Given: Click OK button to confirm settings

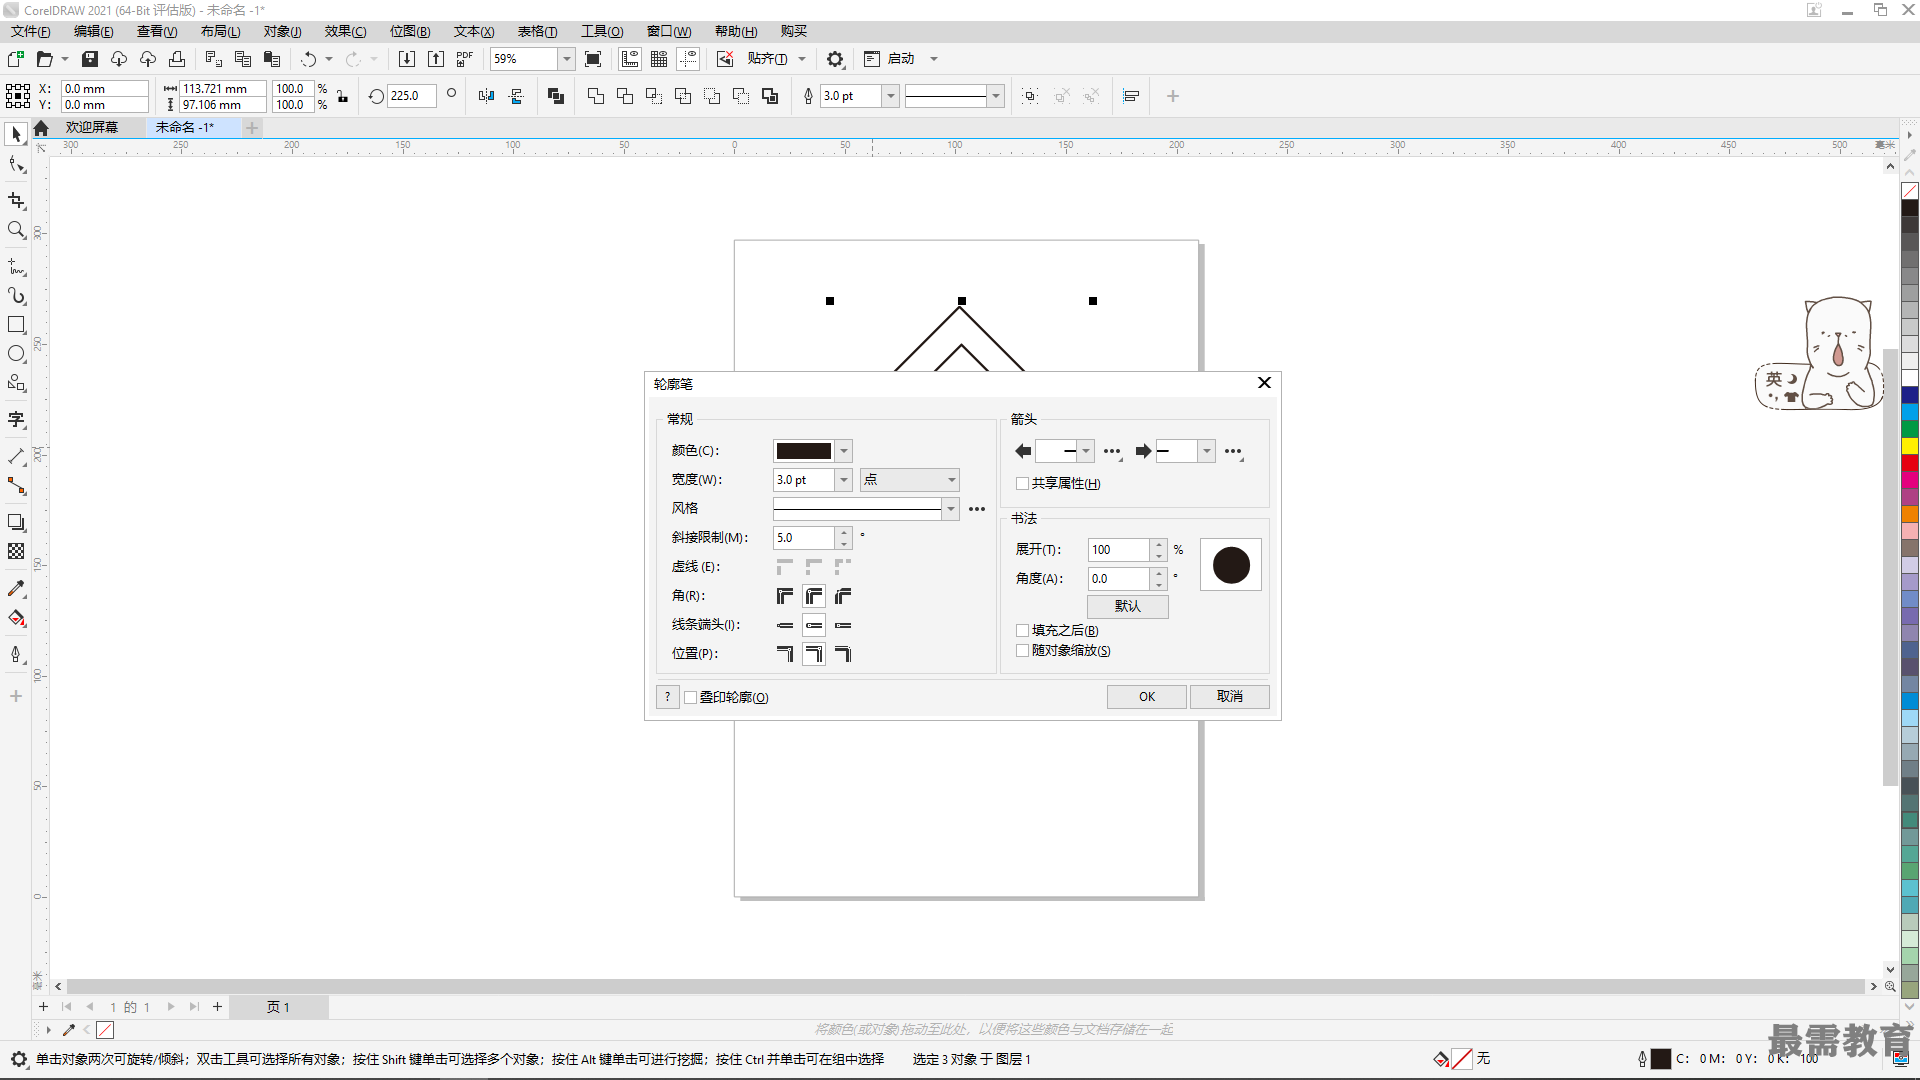Looking at the screenshot, I should point(1146,696).
